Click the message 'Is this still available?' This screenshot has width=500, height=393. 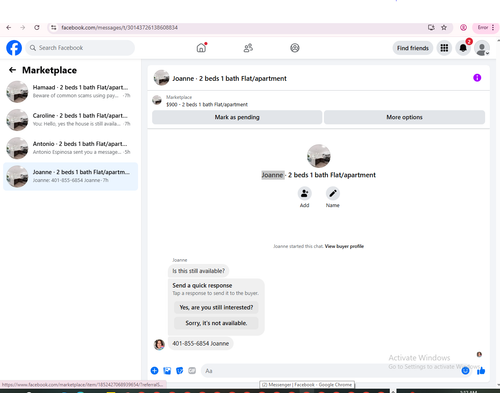(199, 271)
